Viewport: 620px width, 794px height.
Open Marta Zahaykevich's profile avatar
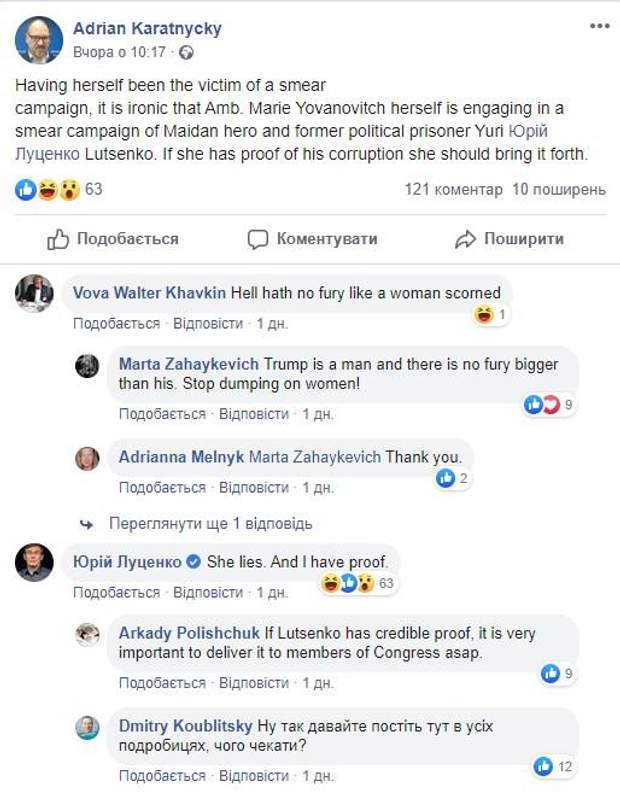coord(88,366)
